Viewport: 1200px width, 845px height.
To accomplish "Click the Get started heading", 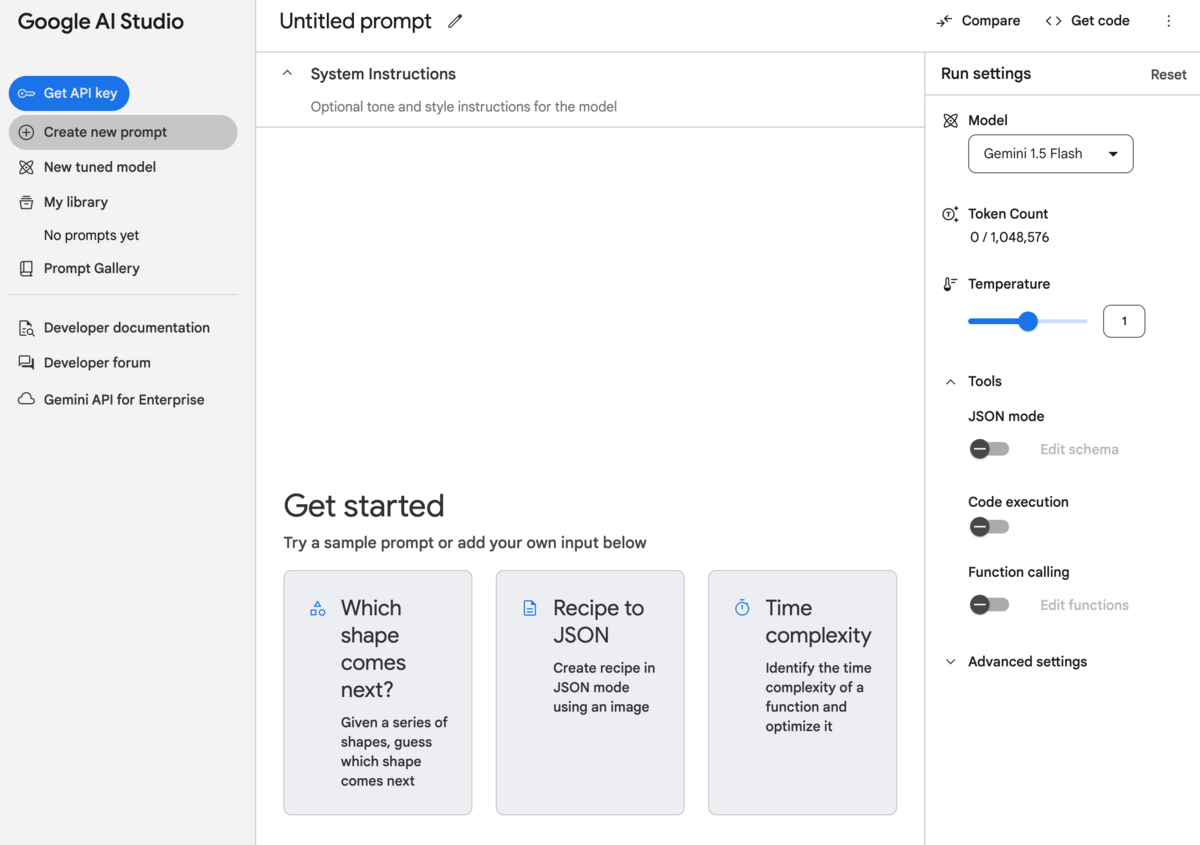I will click(364, 505).
